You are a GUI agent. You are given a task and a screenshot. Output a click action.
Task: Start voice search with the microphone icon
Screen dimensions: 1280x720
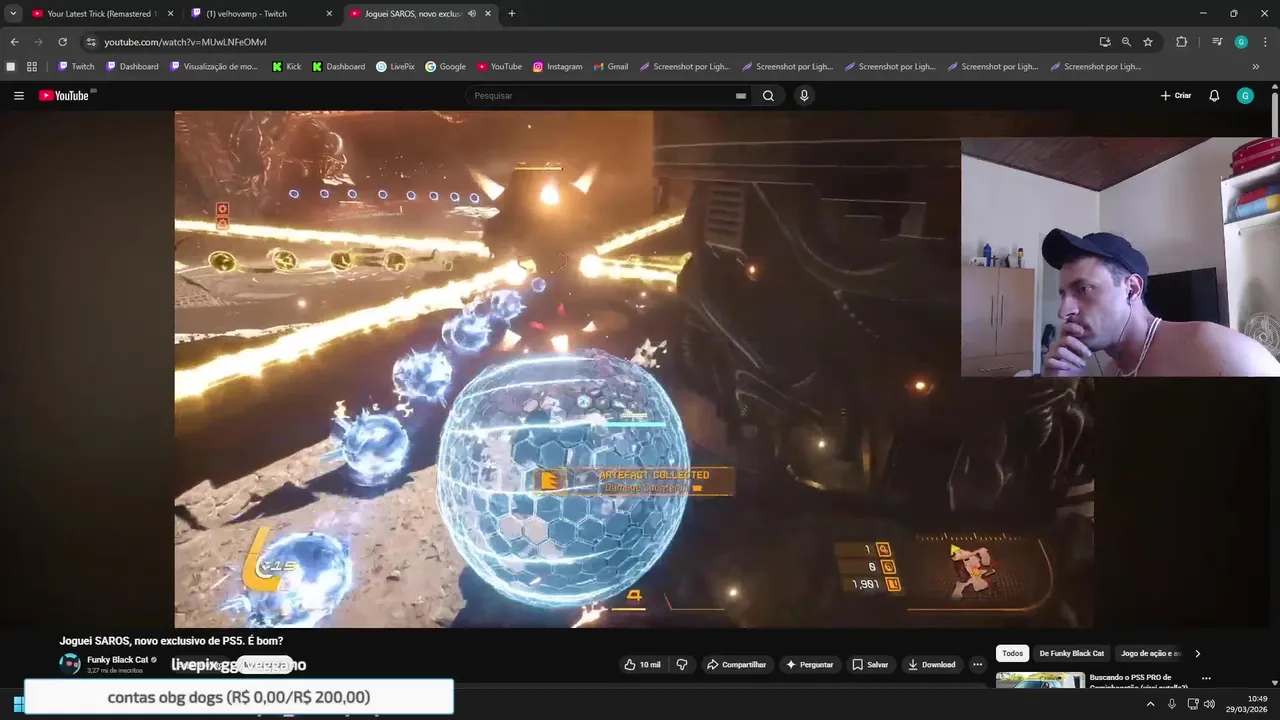point(804,96)
